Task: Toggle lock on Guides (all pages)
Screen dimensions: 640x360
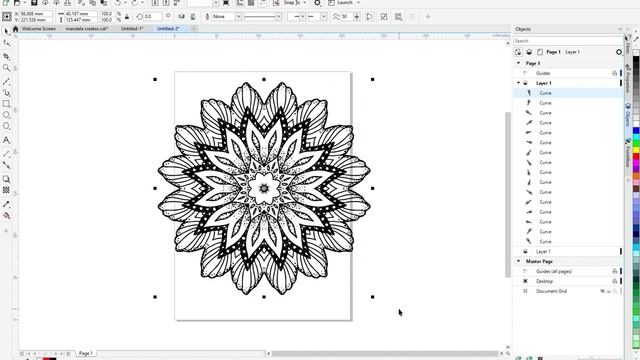Action: pyautogui.click(x=614, y=271)
